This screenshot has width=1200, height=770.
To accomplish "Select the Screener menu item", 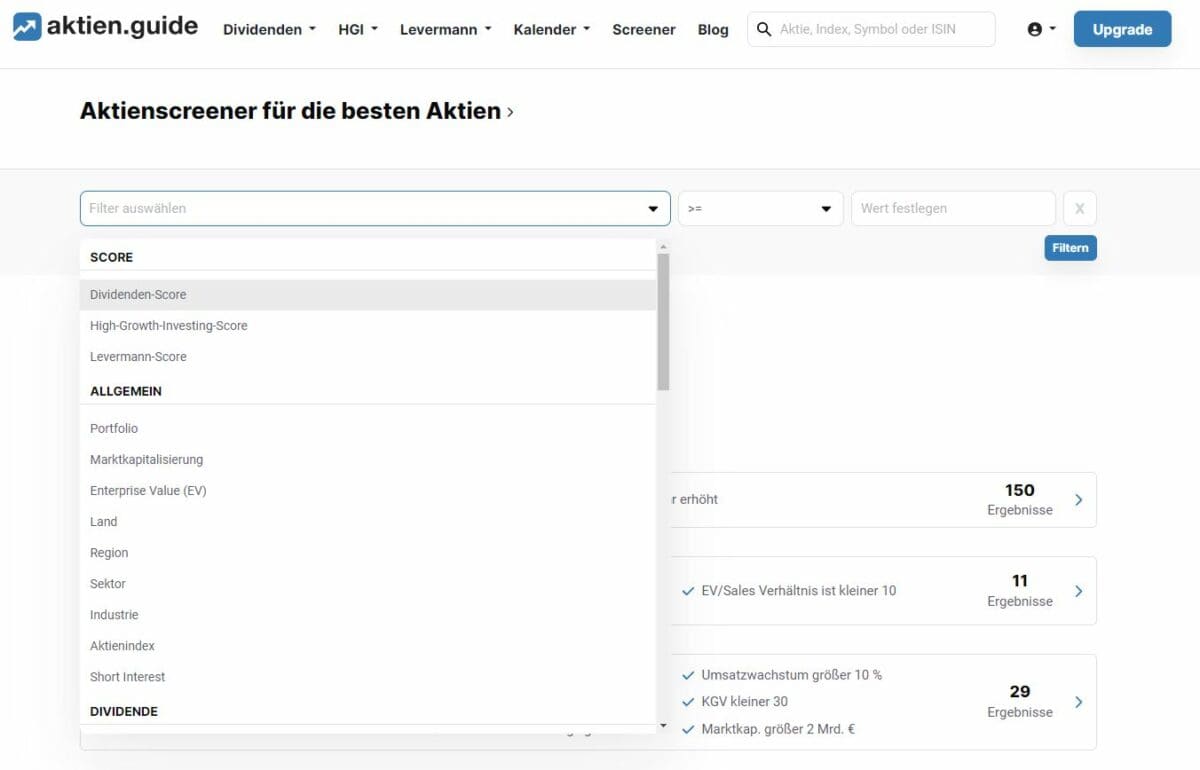I will click(x=643, y=29).
